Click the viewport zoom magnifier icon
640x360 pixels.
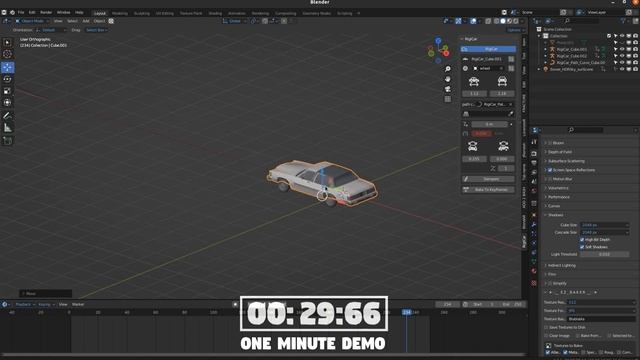click(448, 69)
